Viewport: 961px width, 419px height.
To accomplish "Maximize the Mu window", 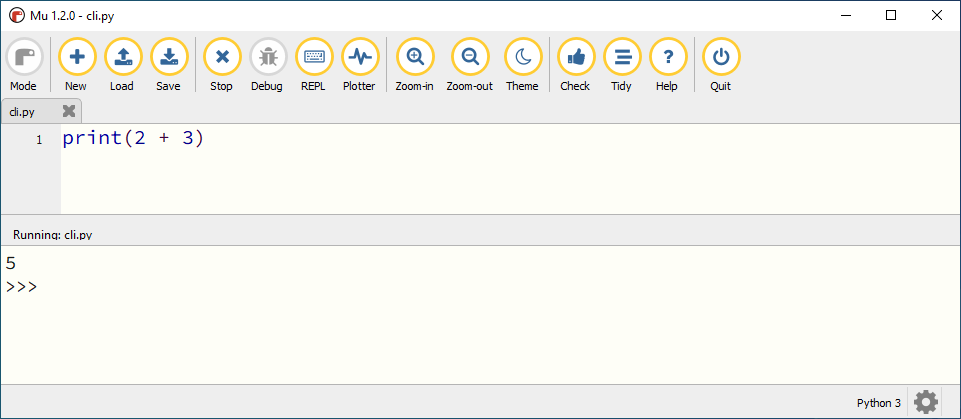I will (891, 15).
